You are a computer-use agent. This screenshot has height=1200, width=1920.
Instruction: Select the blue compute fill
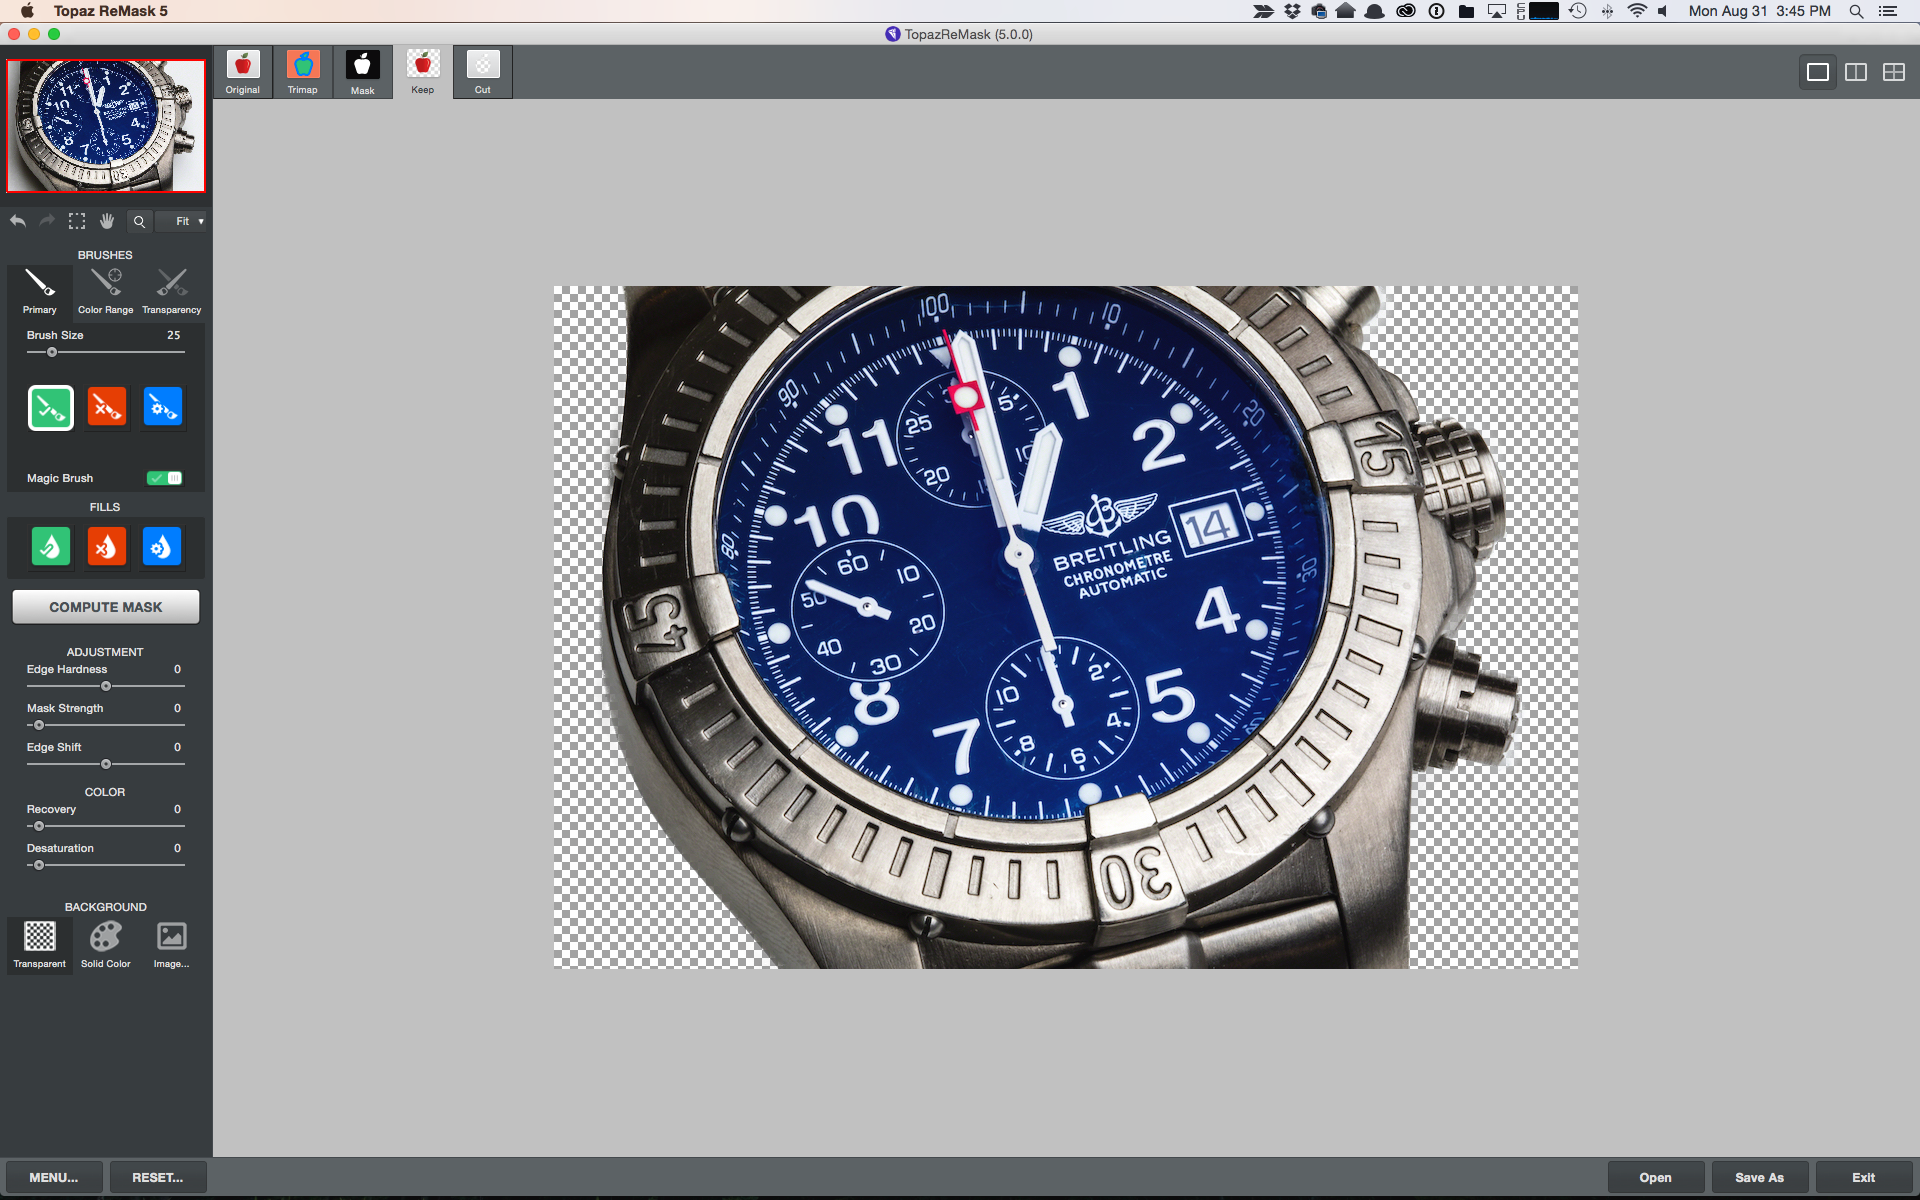click(x=162, y=547)
